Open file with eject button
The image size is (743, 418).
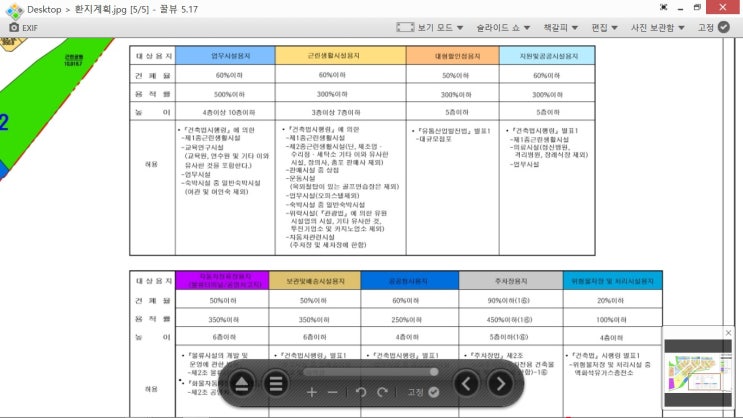[x=242, y=383]
